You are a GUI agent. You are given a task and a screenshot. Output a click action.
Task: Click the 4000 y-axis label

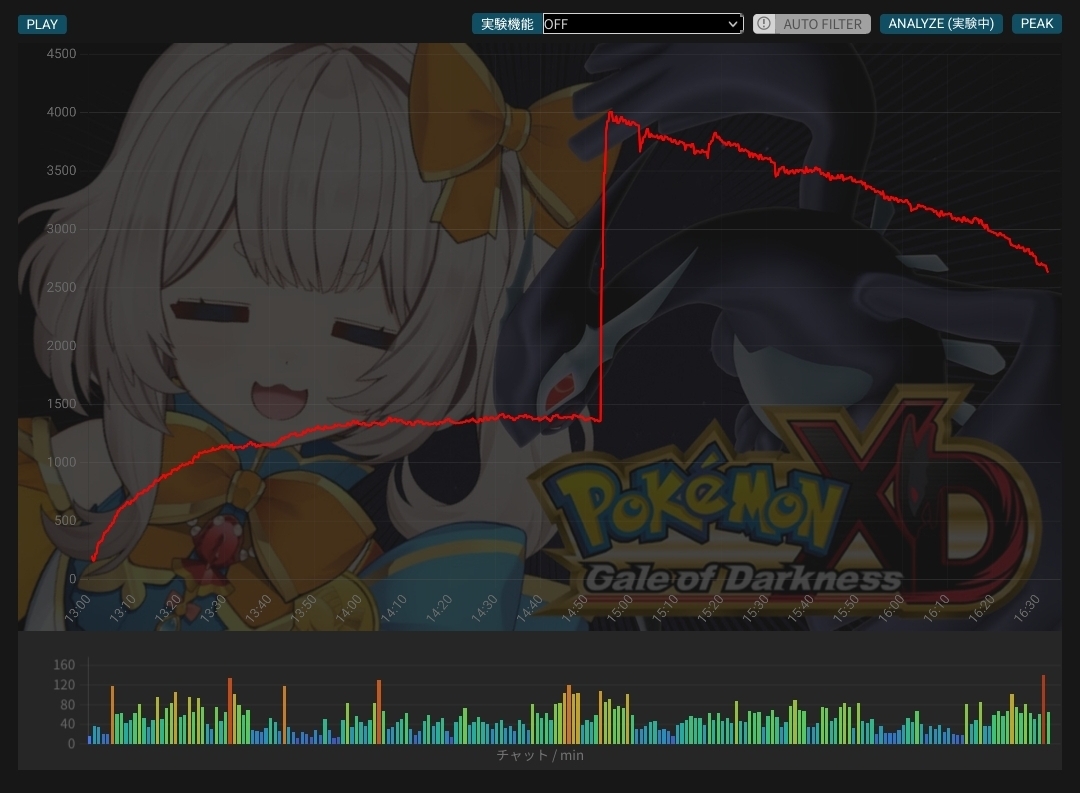click(x=61, y=112)
